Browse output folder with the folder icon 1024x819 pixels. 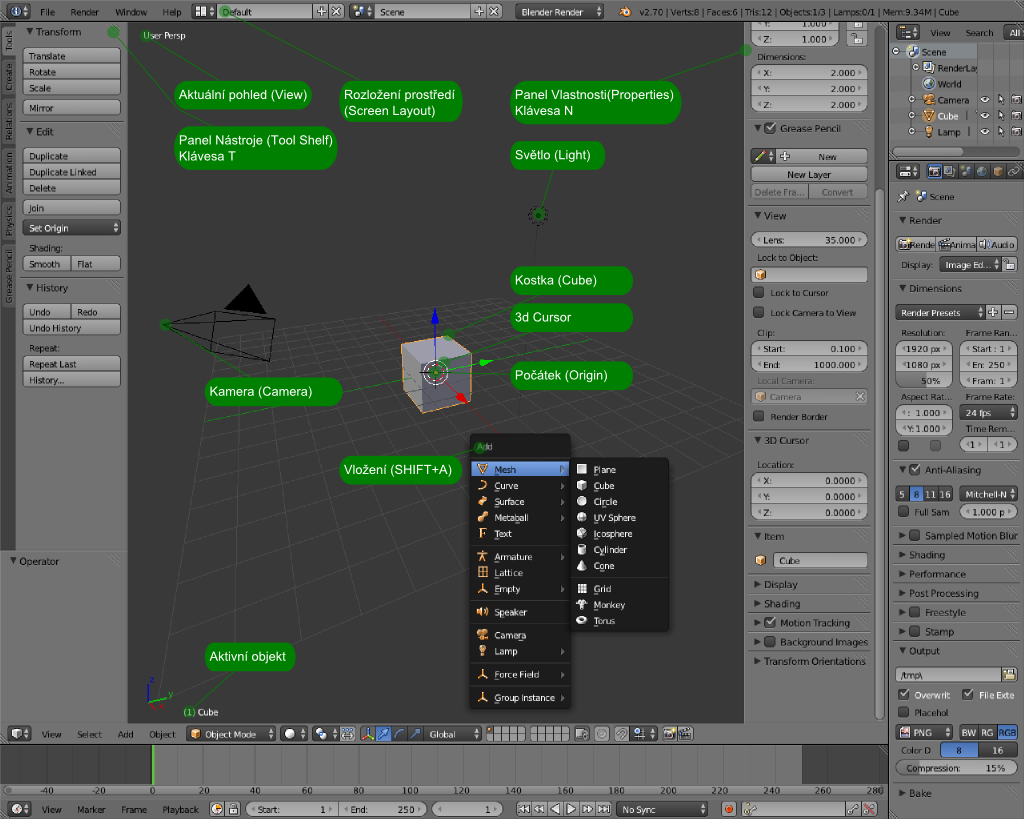pyautogui.click(x=1009, y=675)
